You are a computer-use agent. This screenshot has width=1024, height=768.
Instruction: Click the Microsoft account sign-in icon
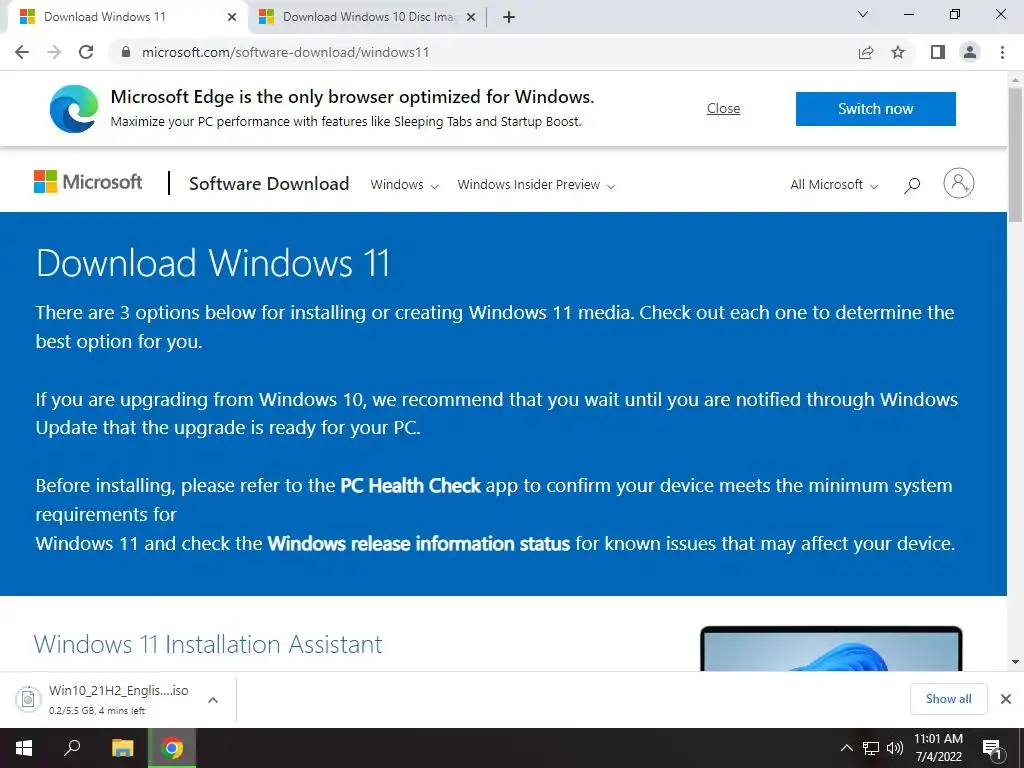pos(959,184)
